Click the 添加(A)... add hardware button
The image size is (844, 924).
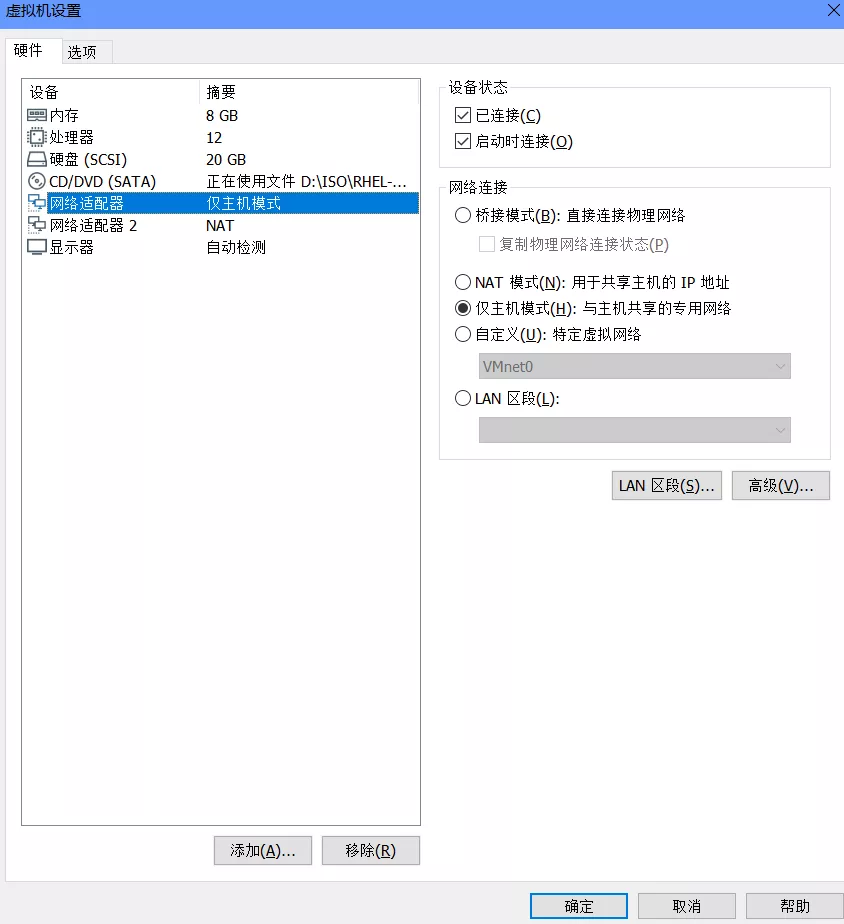pyautogui.click(x=263, y=850)
